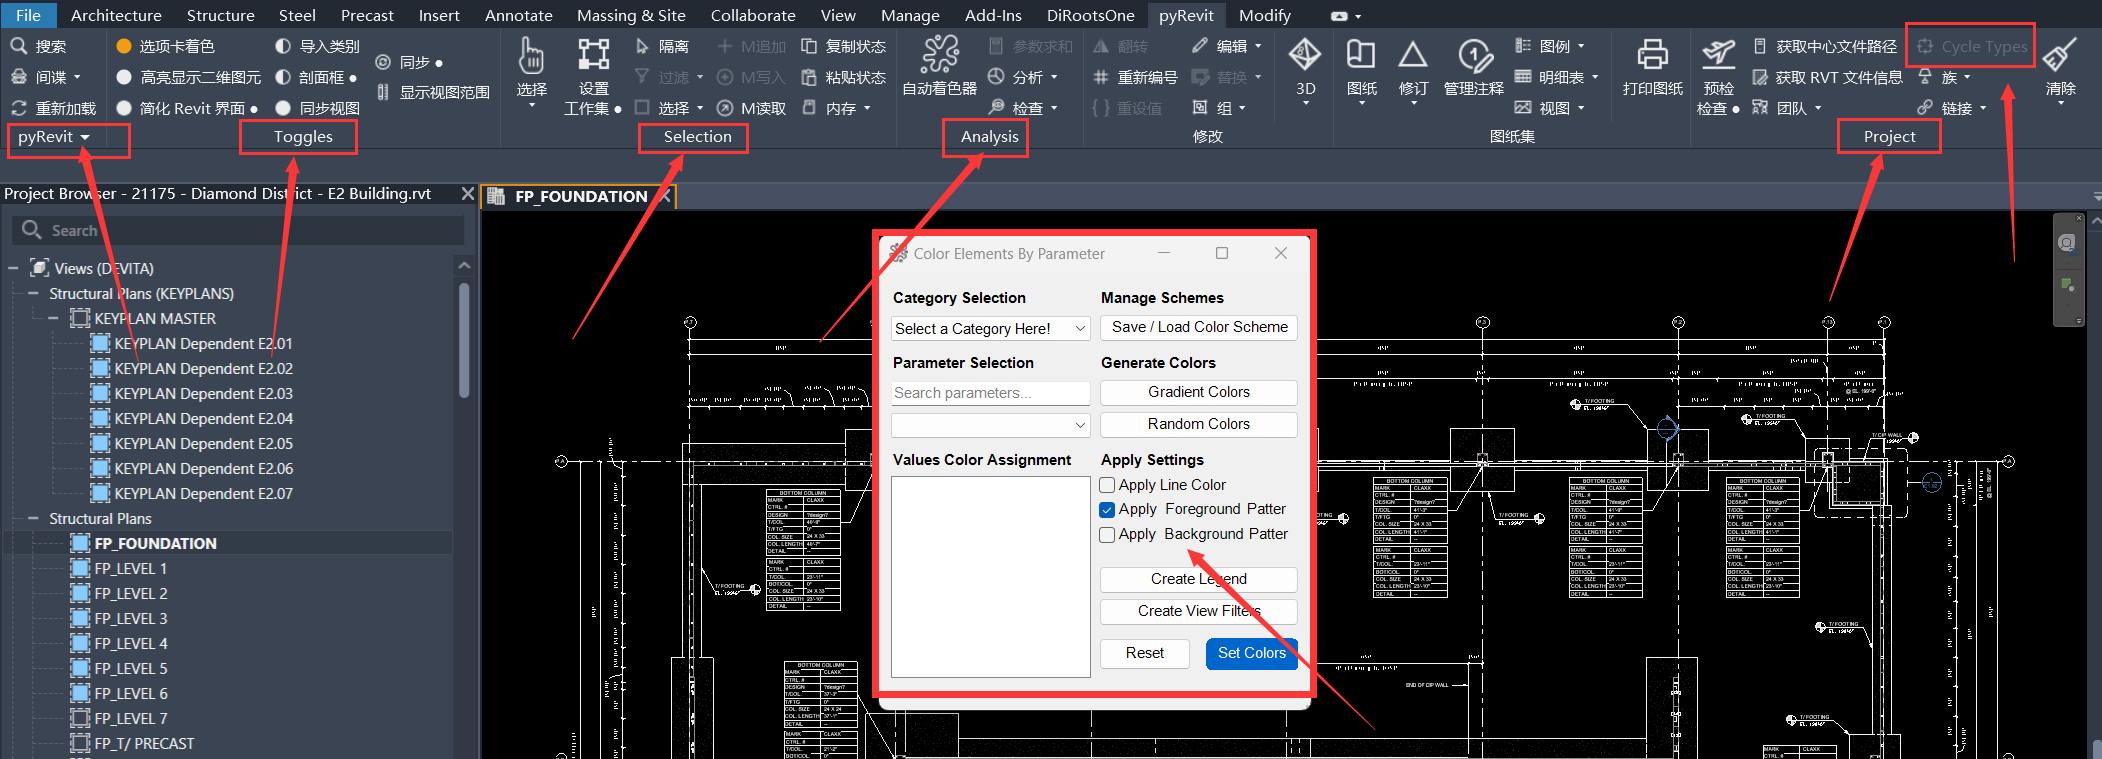Click the Gradient Colors button
2102x759 pixels.
click(1198, 392)
